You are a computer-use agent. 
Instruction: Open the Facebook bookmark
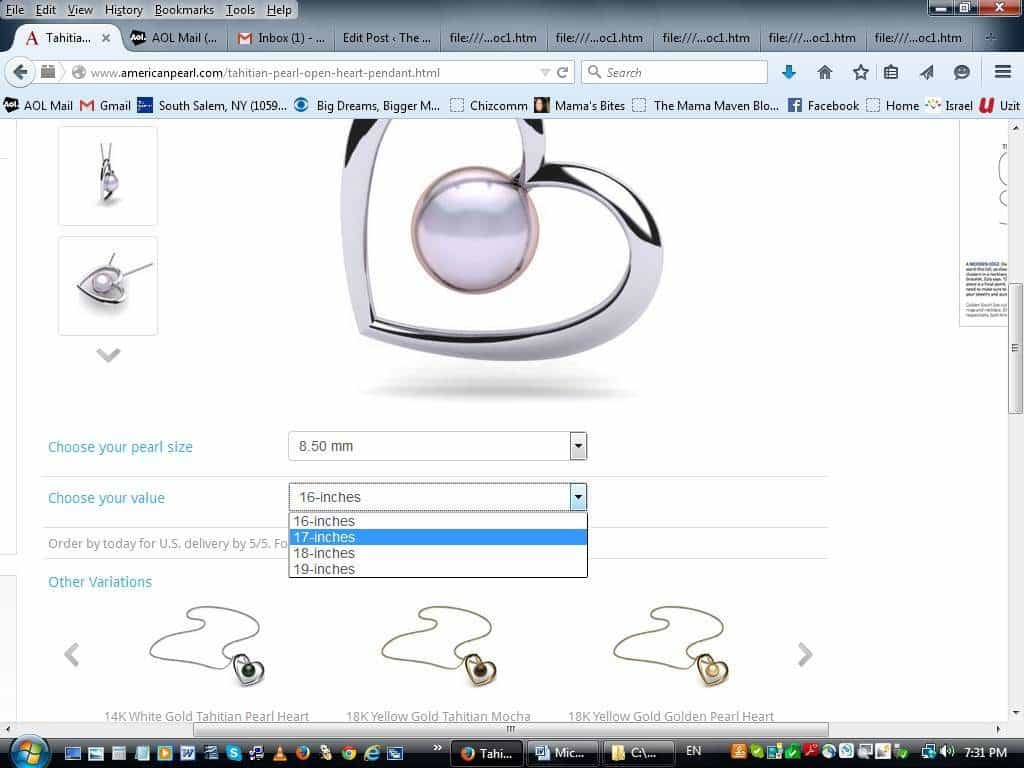[x=824, y=105]
